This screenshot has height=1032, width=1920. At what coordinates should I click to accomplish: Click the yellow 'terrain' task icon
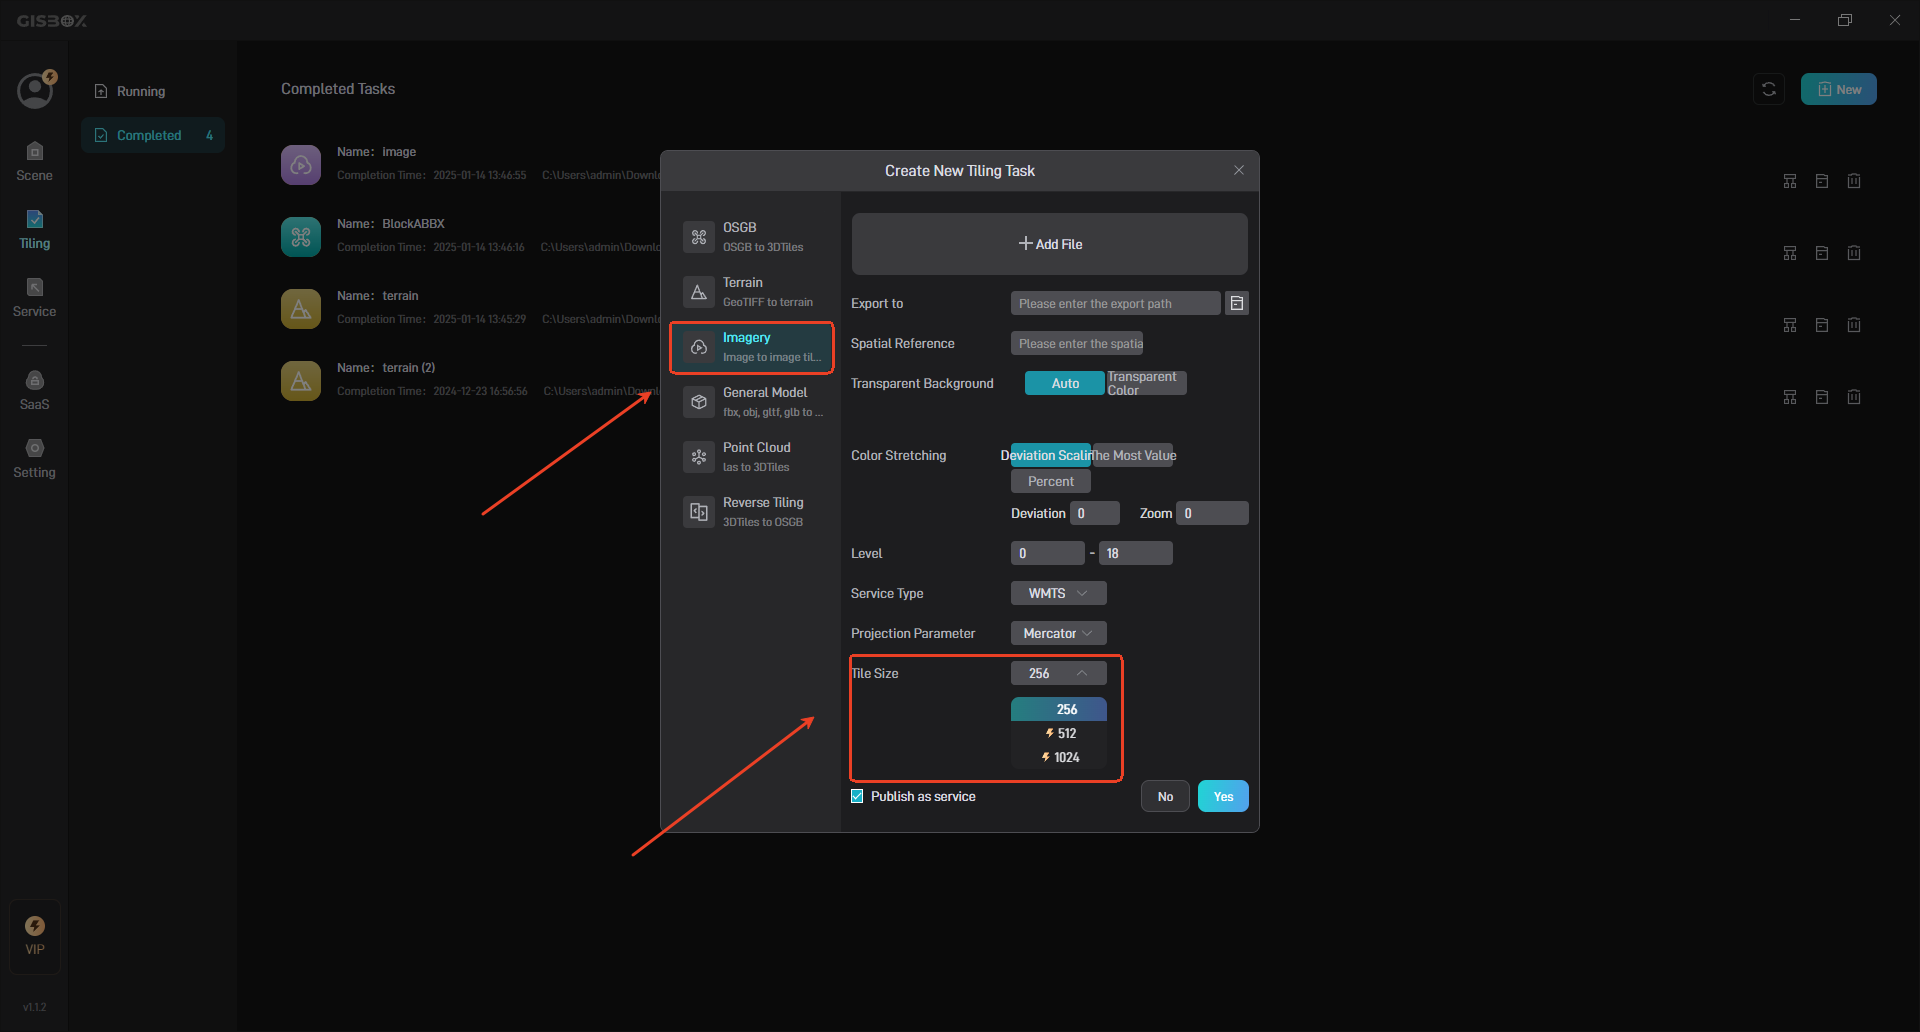tap(301, 309)
